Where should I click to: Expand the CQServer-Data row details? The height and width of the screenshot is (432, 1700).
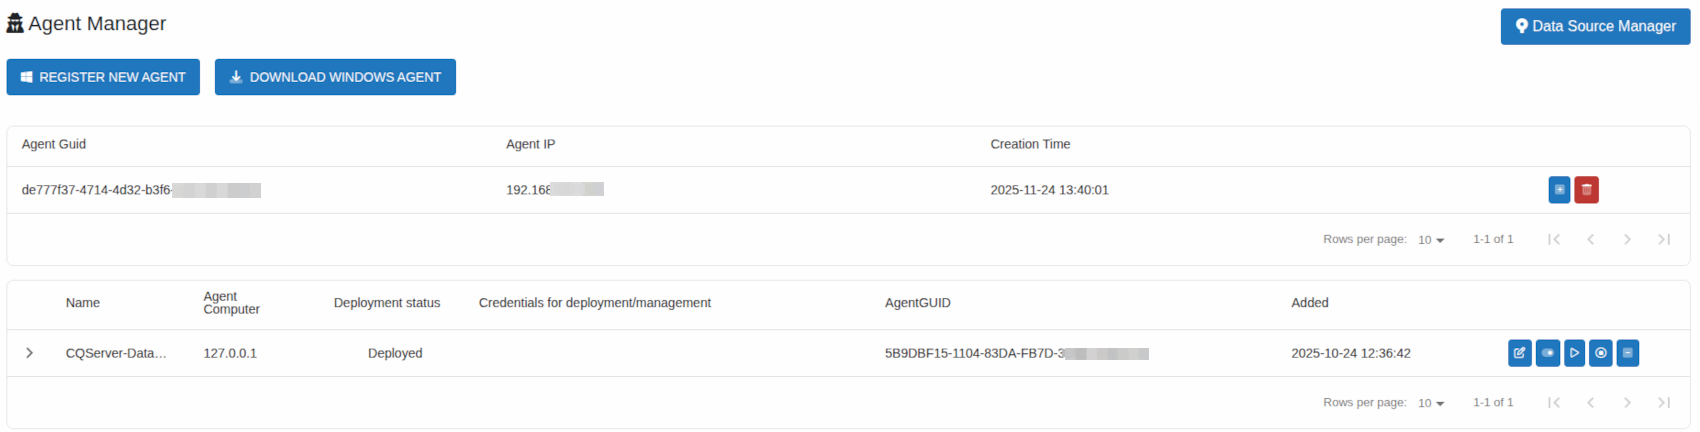(x=30, y=353)
